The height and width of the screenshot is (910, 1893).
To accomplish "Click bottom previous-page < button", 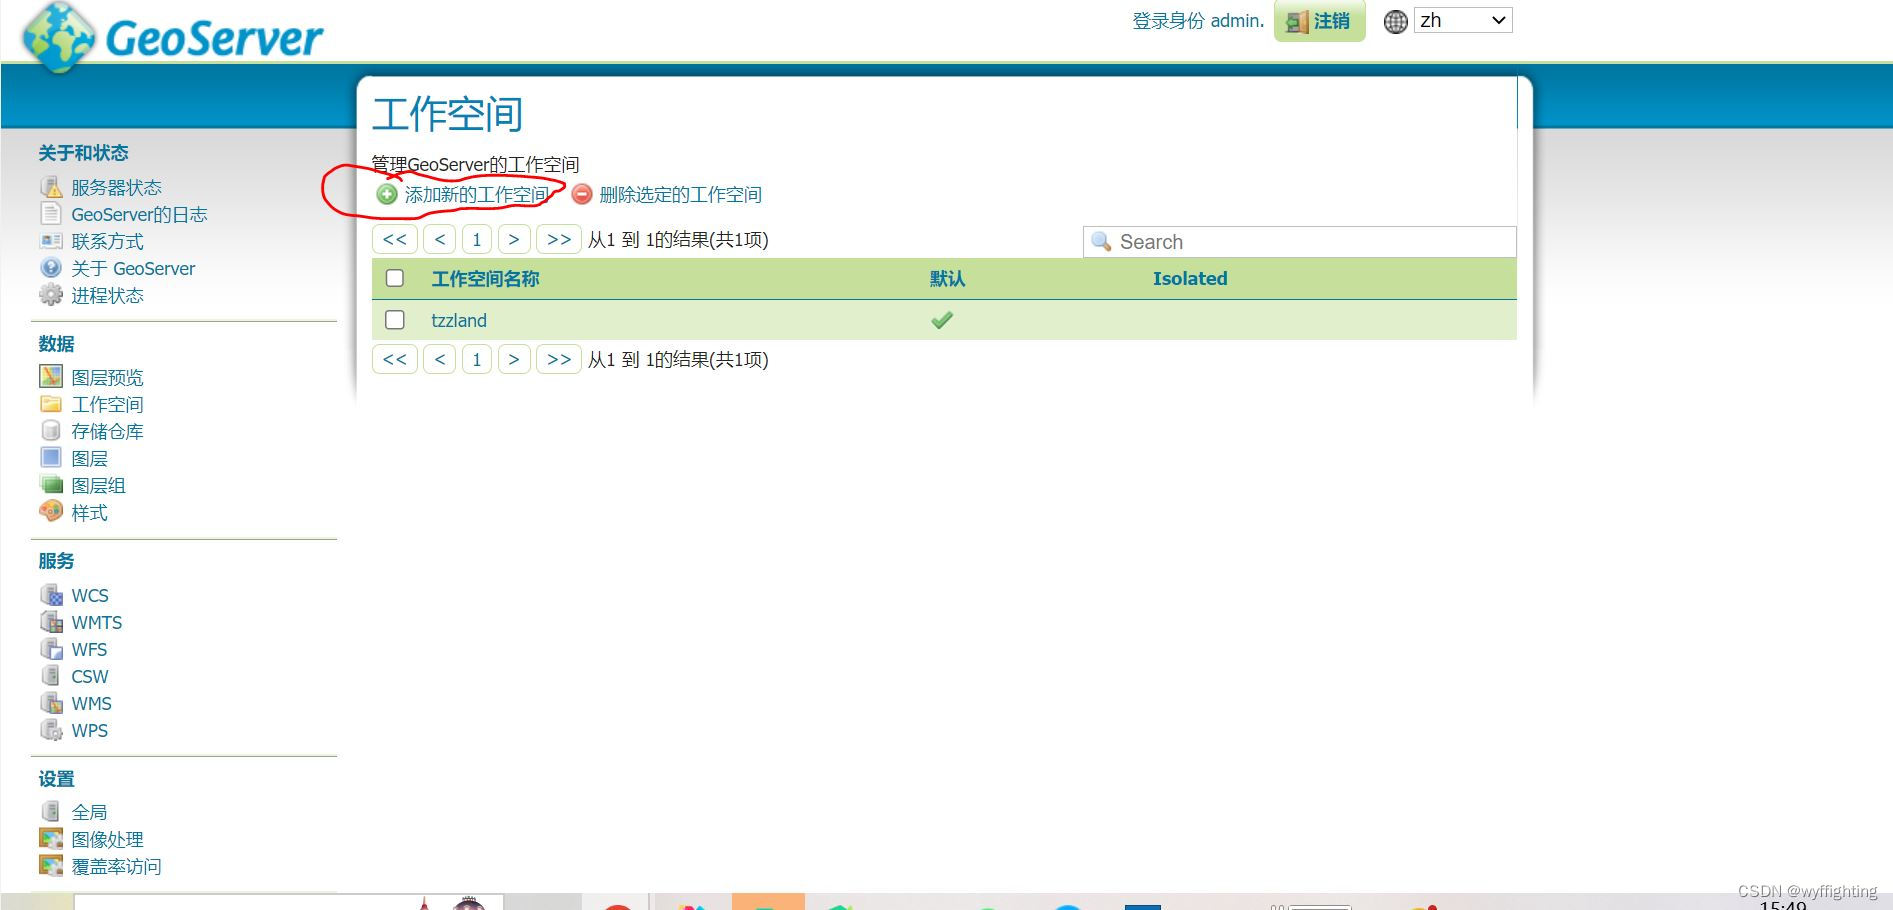I will (440, 359).
